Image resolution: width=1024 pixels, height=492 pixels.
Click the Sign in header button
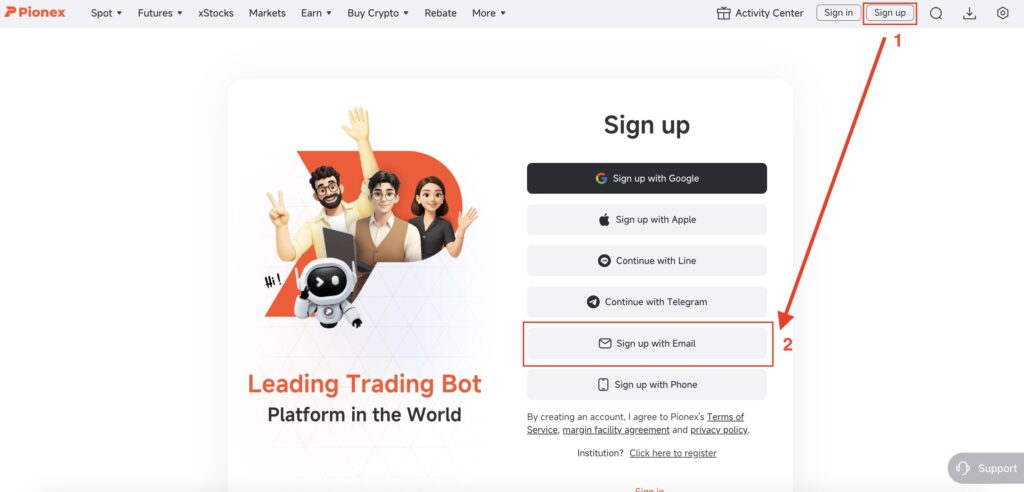coord(839,13)
